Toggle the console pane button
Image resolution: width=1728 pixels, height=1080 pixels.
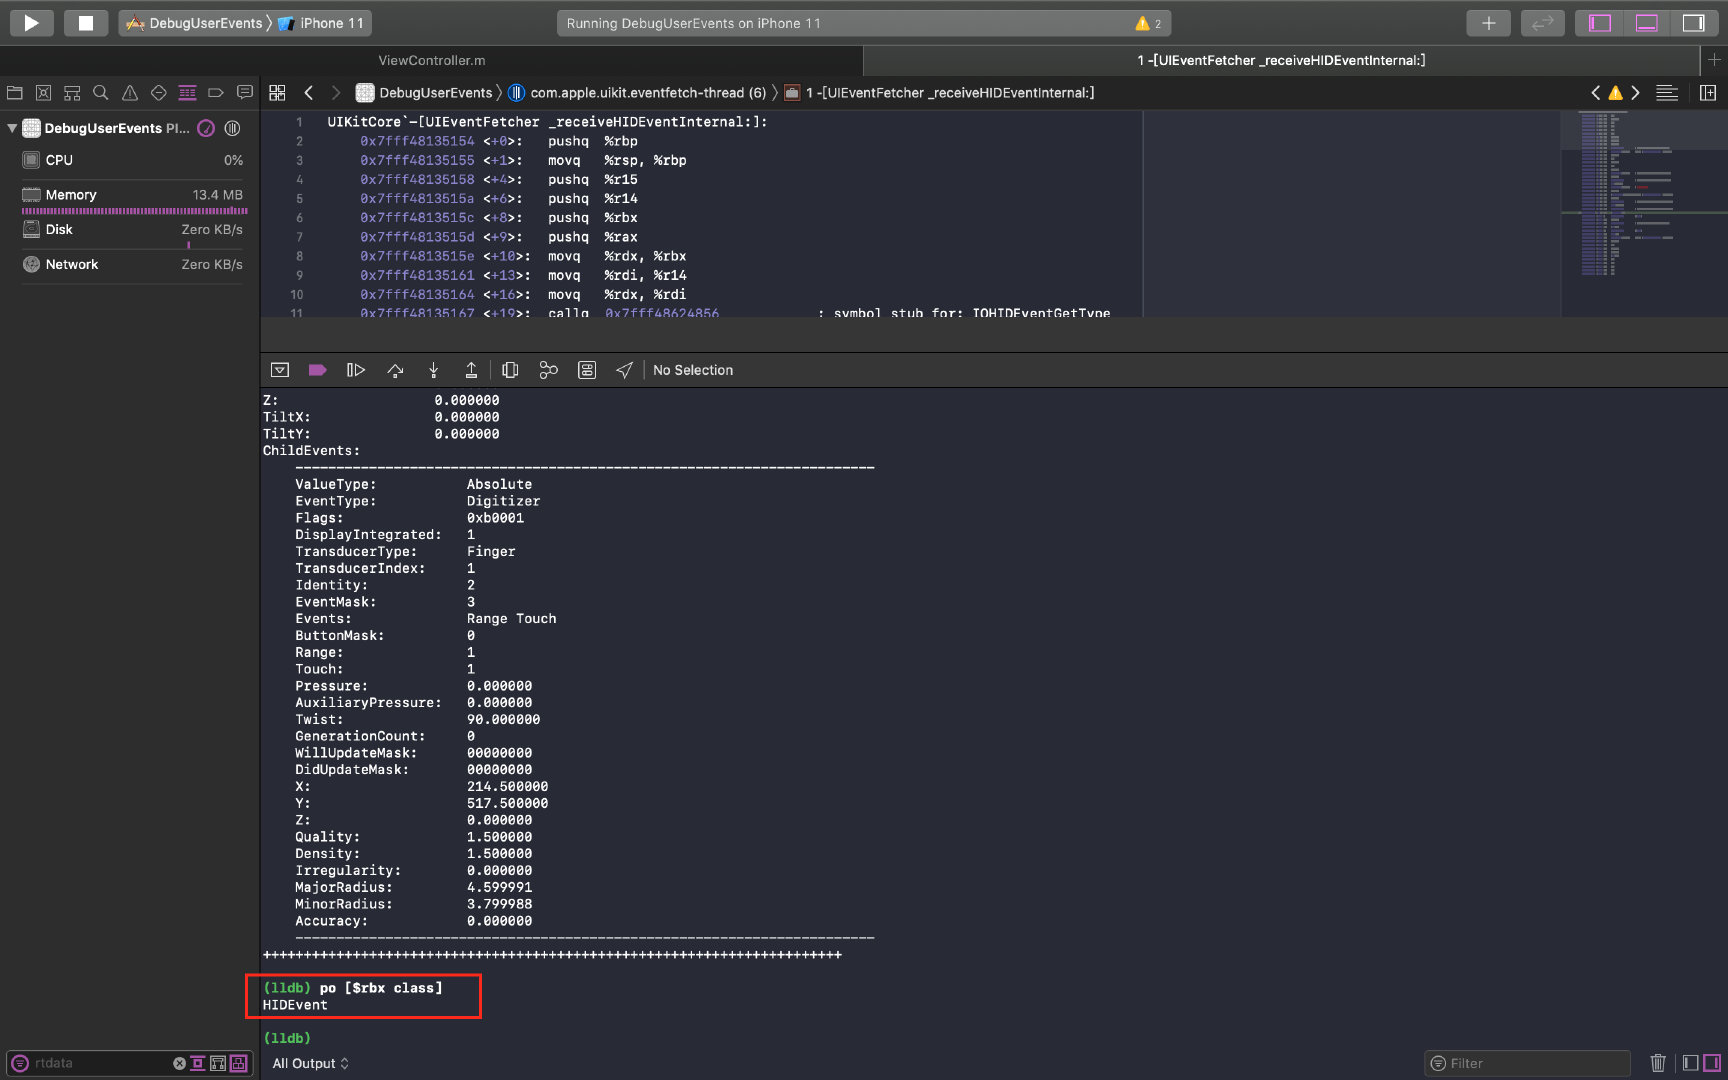(x=1712, y=1063)
